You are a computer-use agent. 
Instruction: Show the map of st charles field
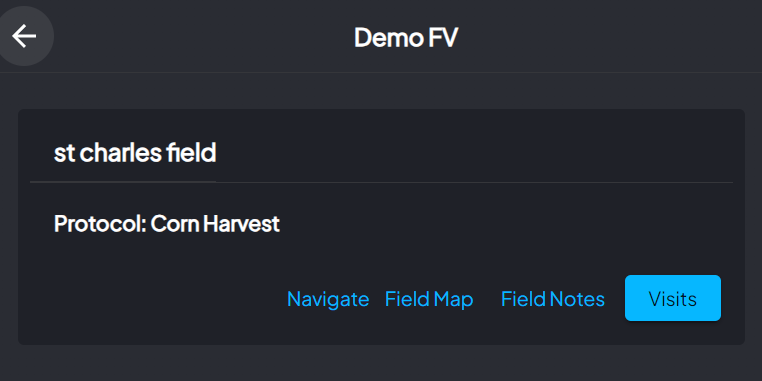coord(429,299)
